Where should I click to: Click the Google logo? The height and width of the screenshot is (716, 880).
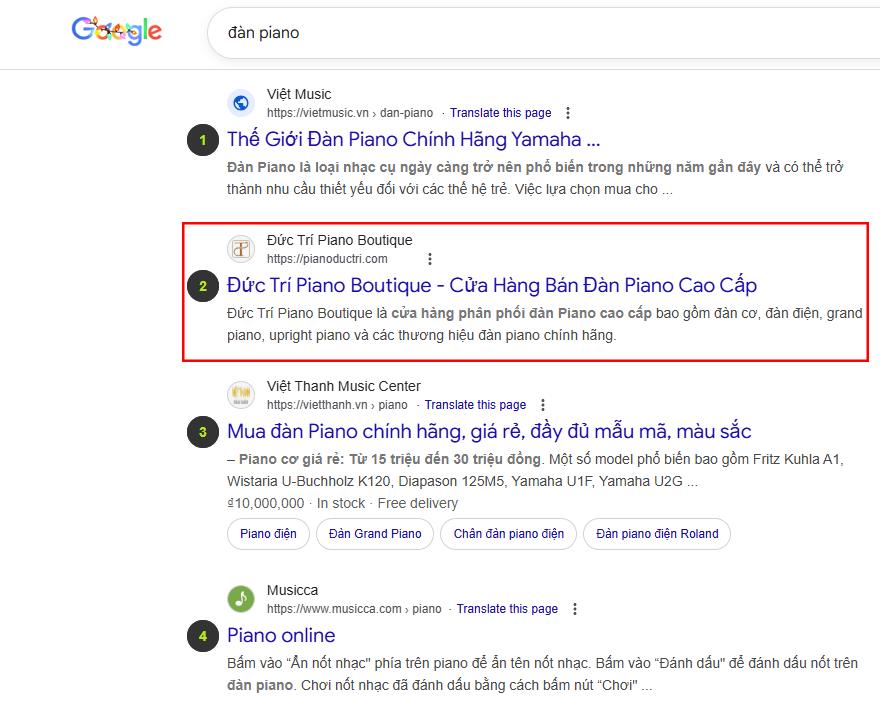coord(117,31)
